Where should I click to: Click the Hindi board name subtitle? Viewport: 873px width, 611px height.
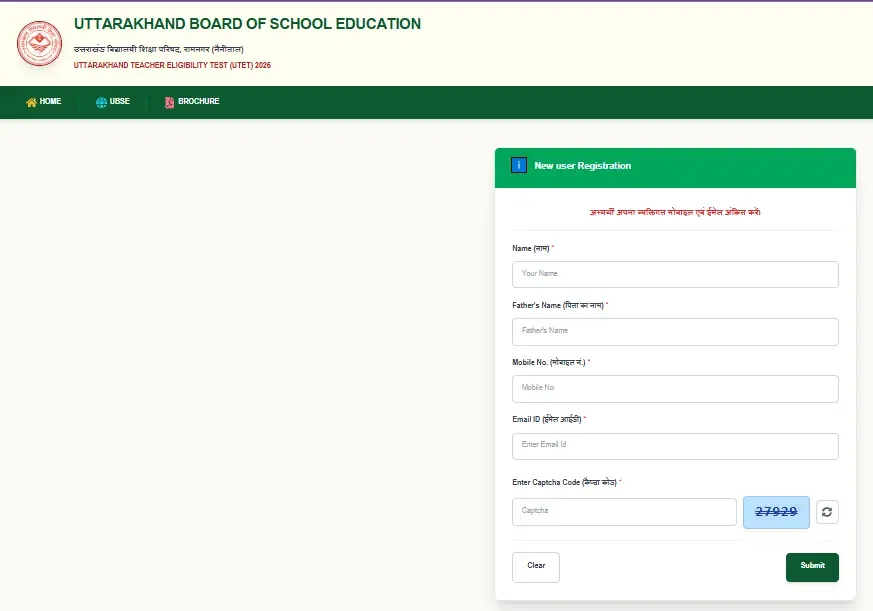click(159, 49)
